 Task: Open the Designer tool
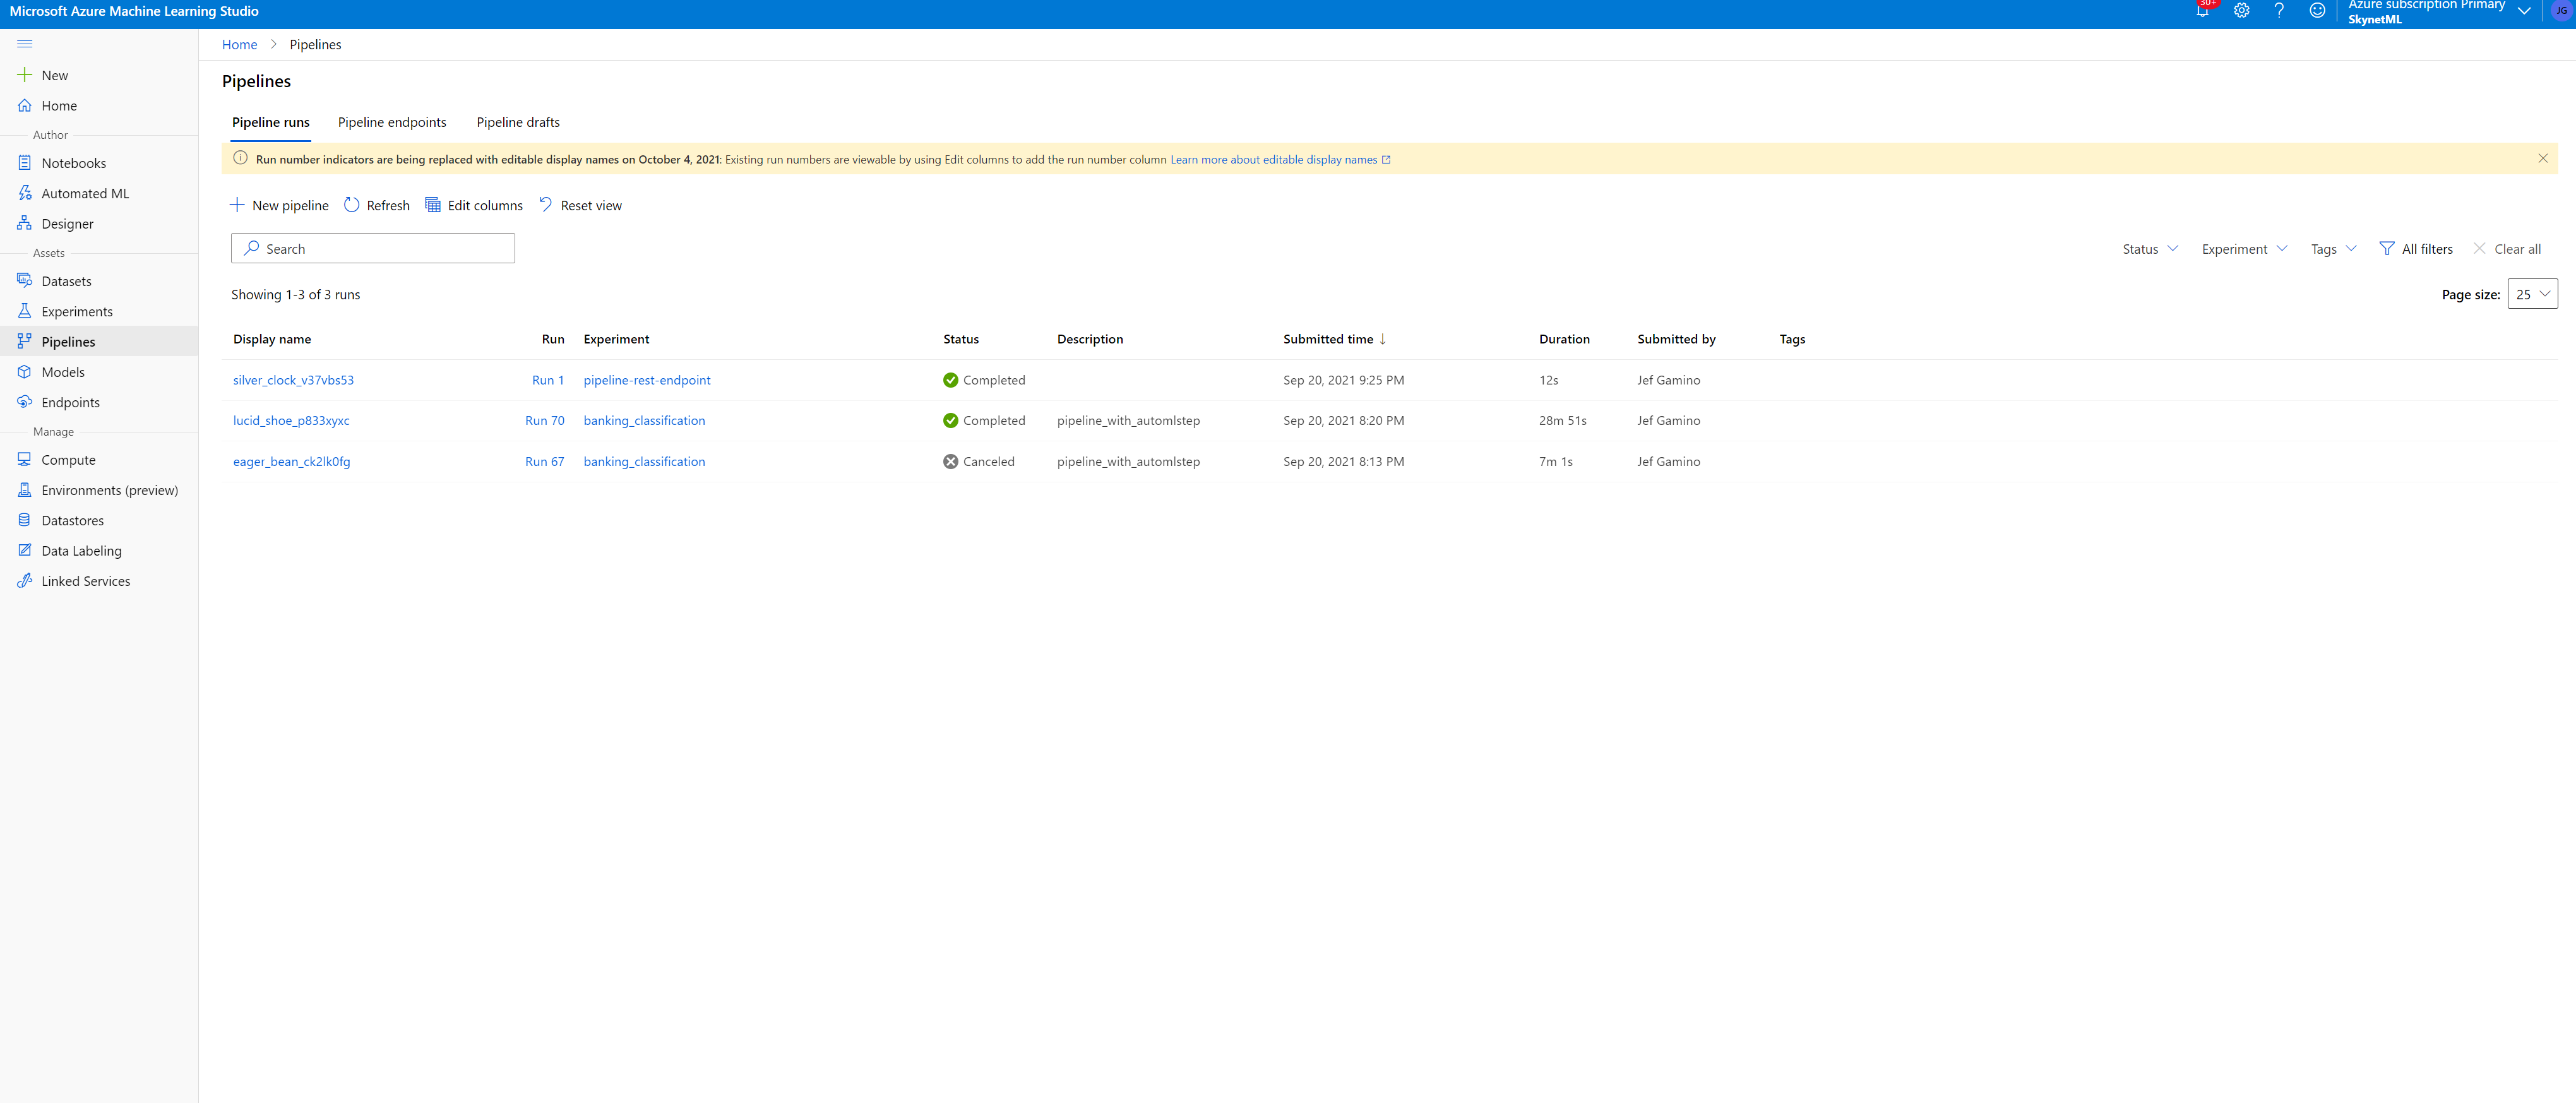[x=68, y=223]
